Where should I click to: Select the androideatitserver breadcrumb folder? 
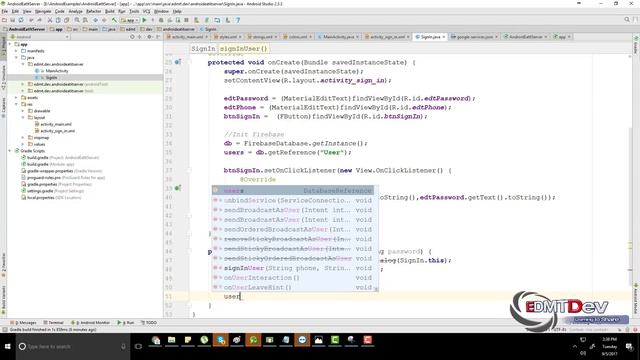pos(176,29)
